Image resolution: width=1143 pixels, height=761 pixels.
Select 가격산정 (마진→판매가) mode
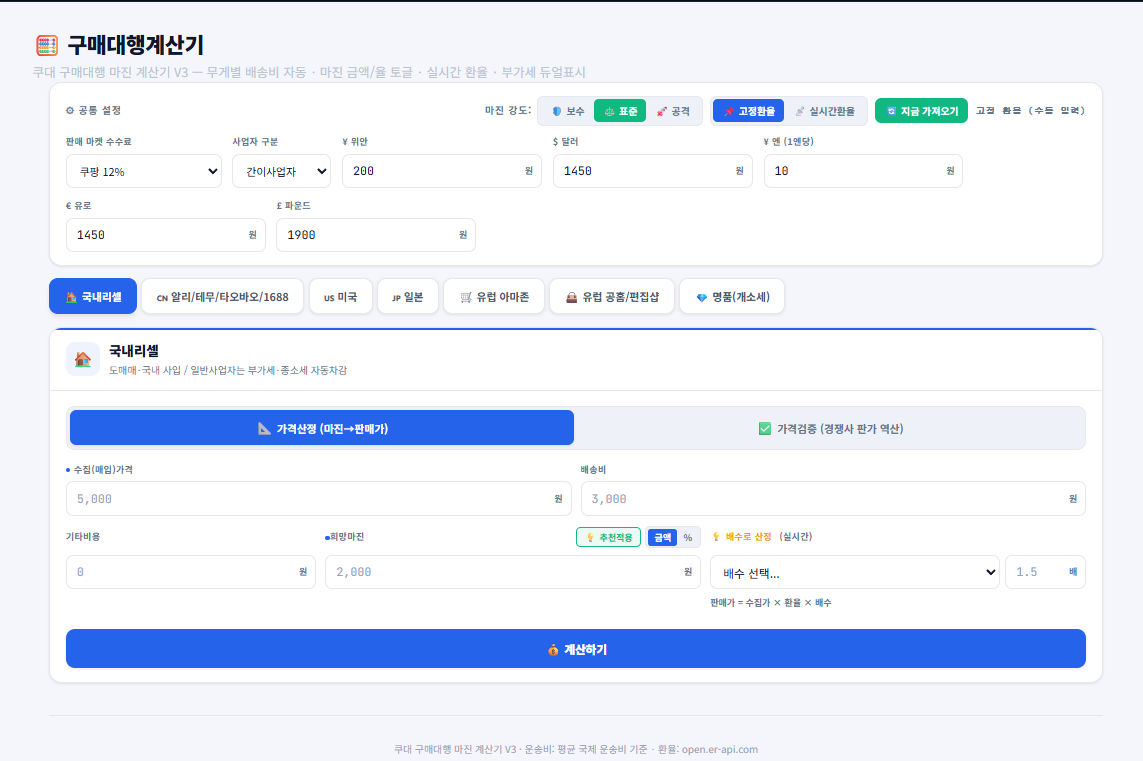coord(321,428)
